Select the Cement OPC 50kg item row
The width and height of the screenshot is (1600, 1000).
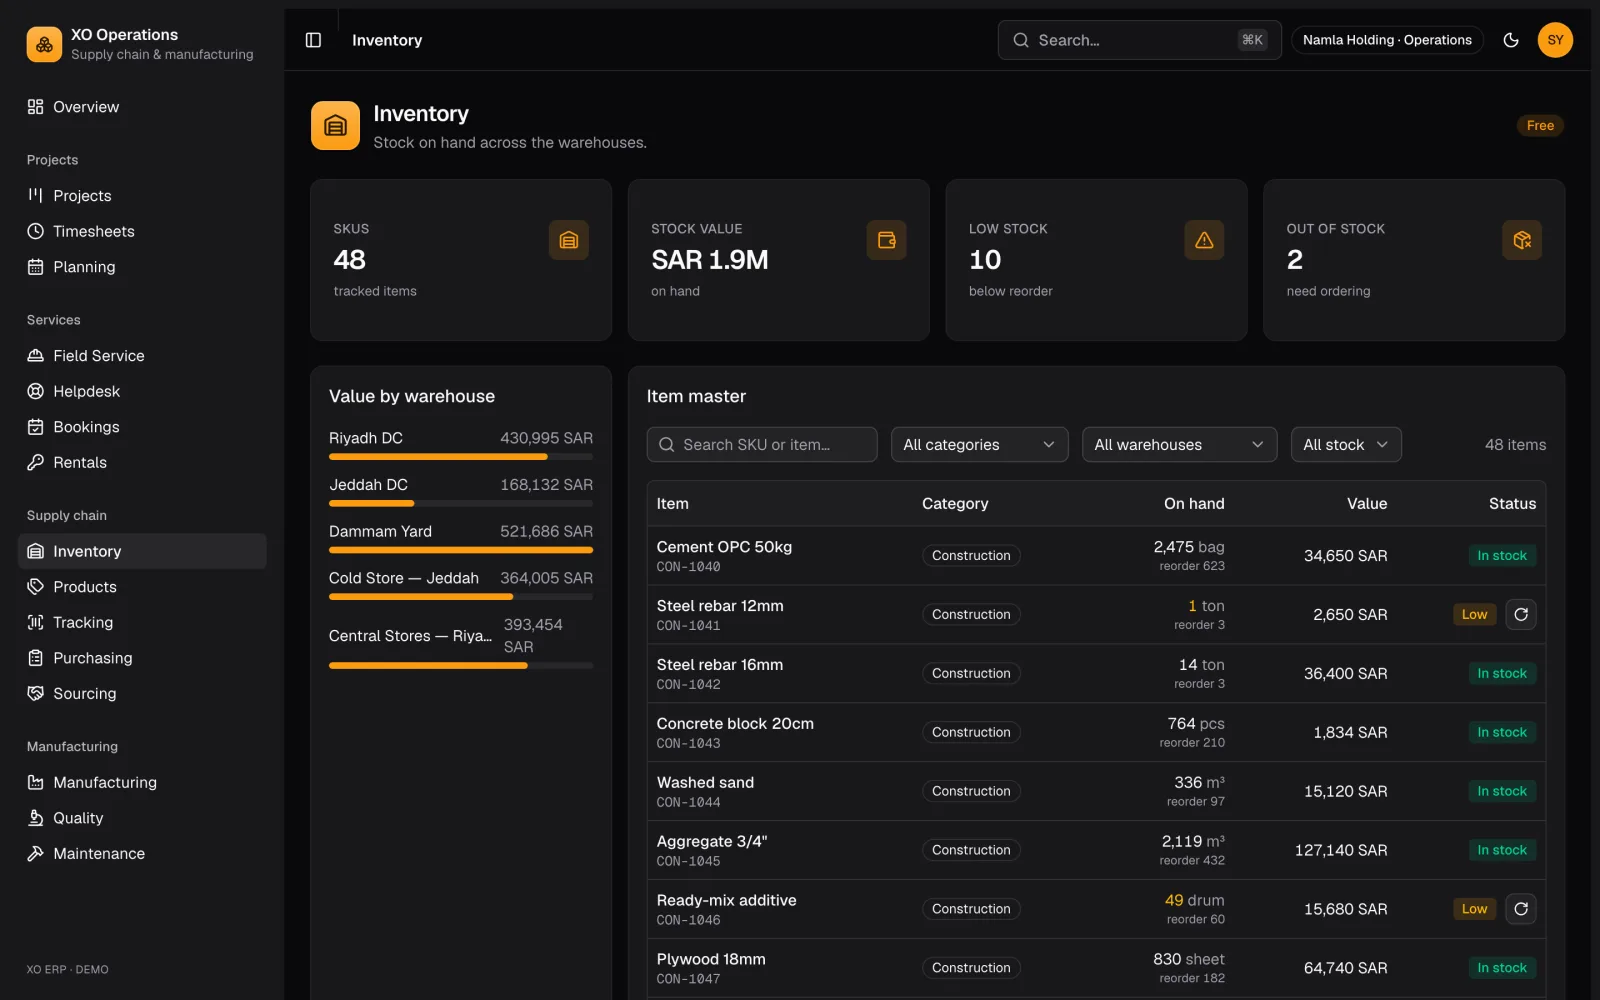click(x=1096, y=556)
